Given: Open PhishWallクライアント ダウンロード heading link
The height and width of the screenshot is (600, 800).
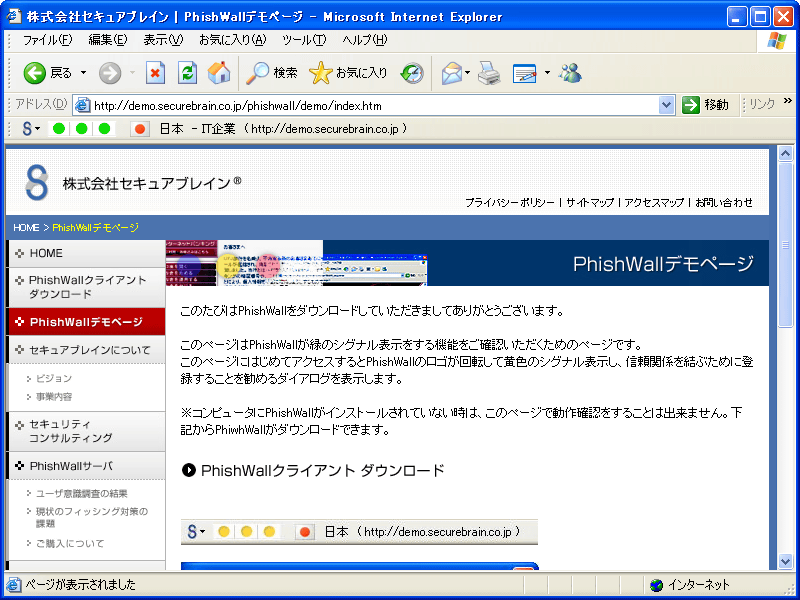Looking at the screenshot, I should tap(322, 470).
